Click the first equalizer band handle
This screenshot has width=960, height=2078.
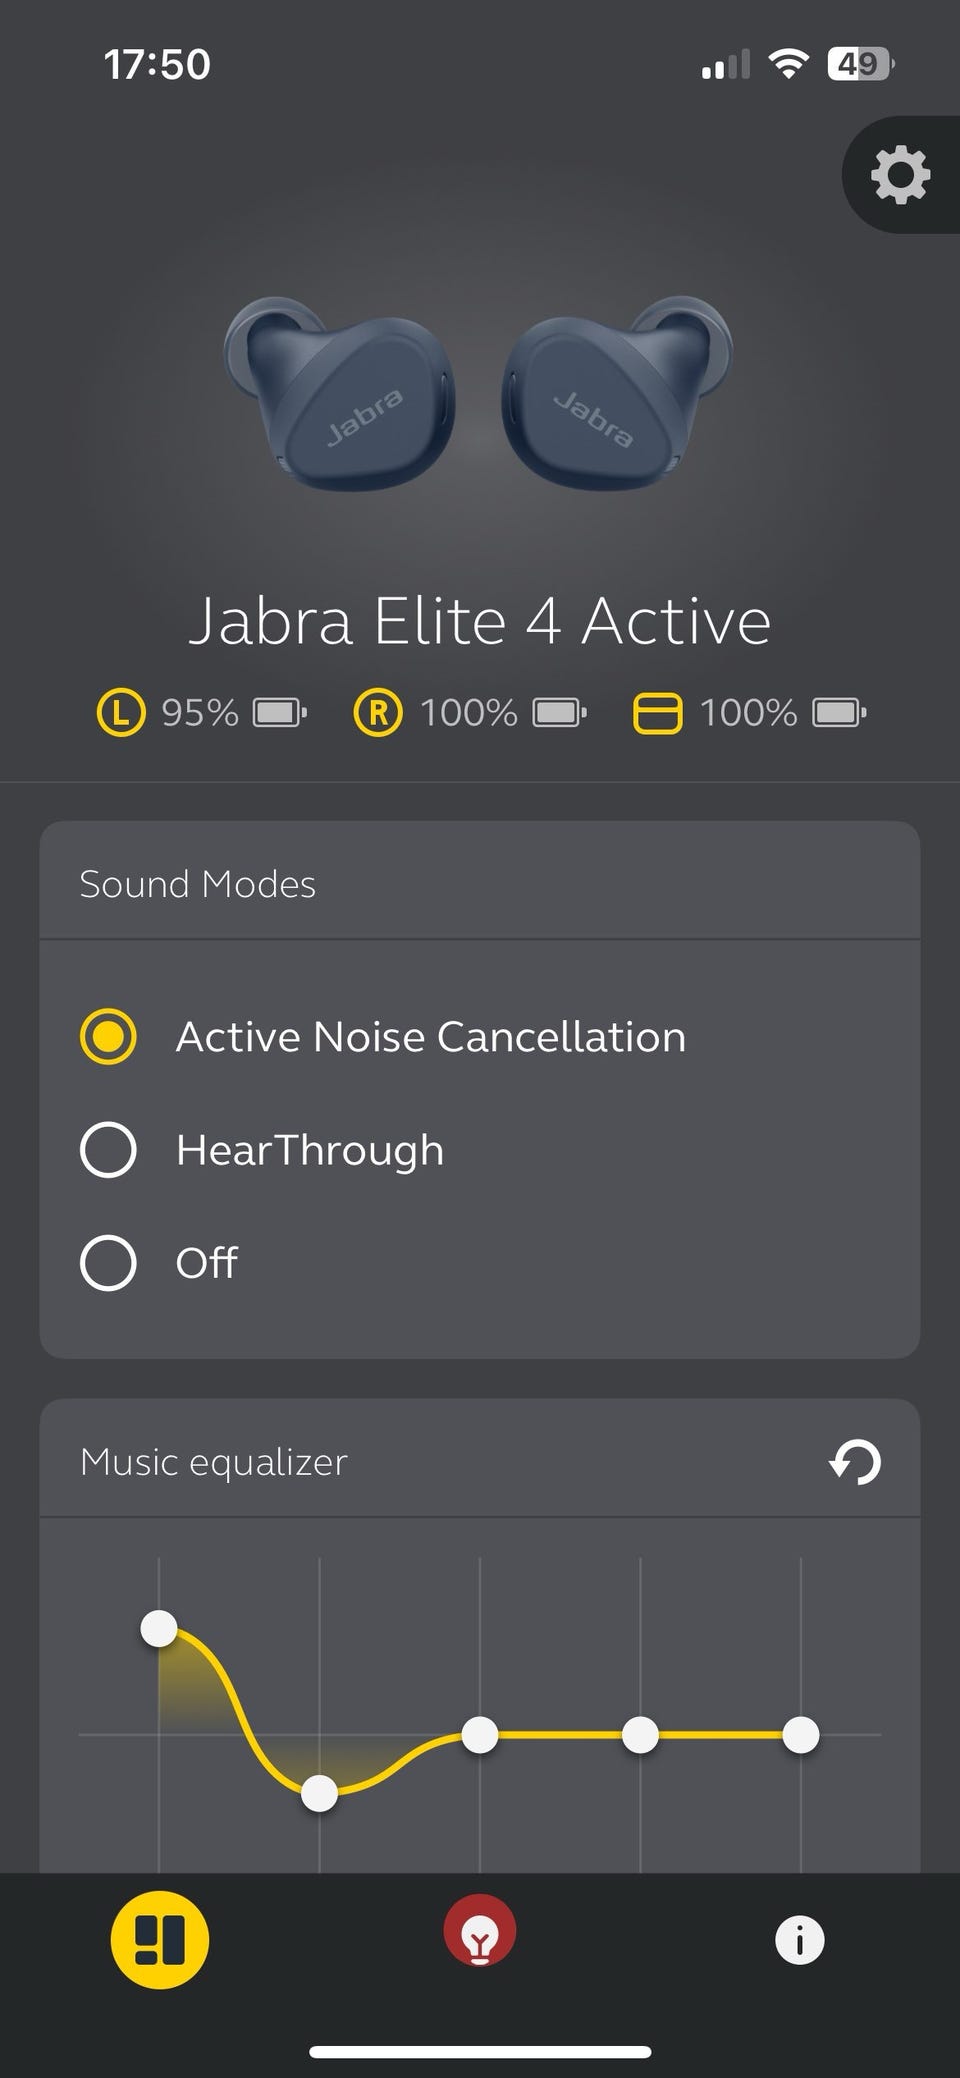point(159,1628)
